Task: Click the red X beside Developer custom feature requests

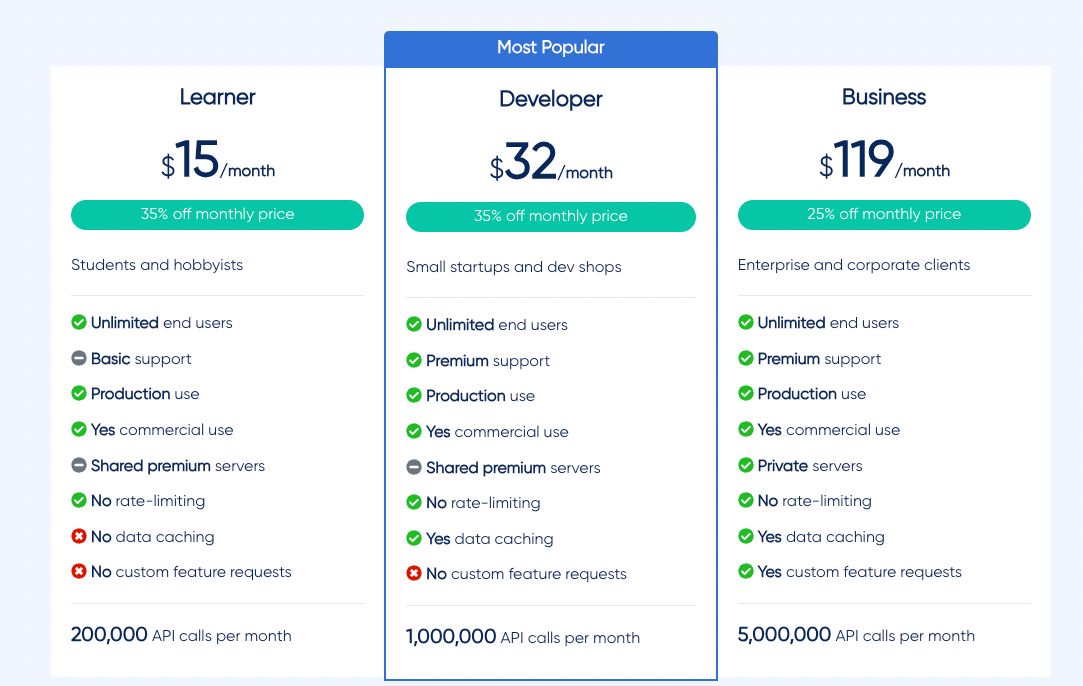Action: (414, 574)
